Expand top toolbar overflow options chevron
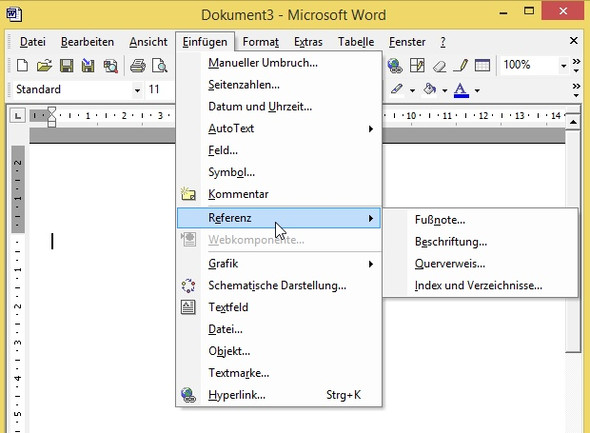Viewport: 590px width, 433px height. (x=576, y=65)
